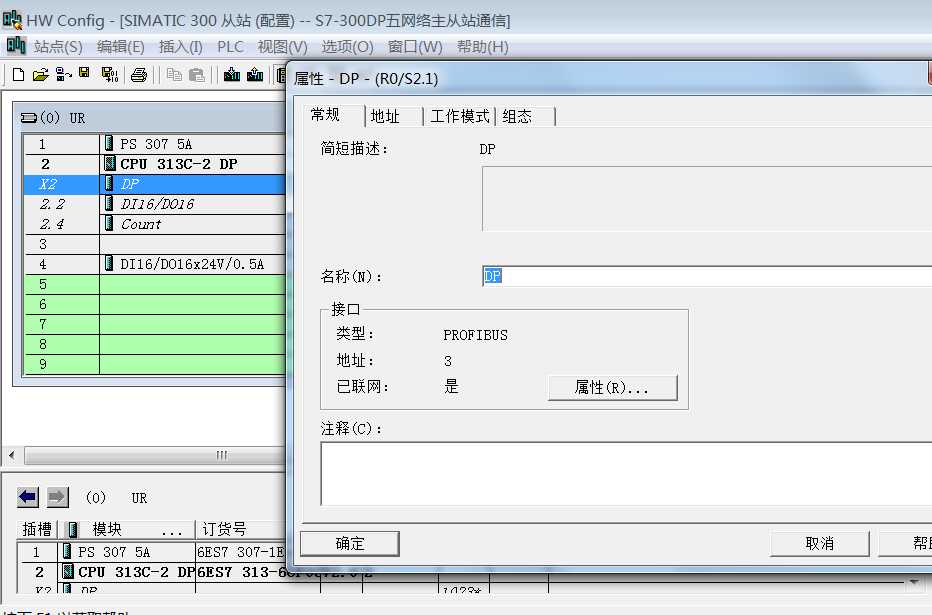Select the X2 DP rack row

[x=155, y=184]
